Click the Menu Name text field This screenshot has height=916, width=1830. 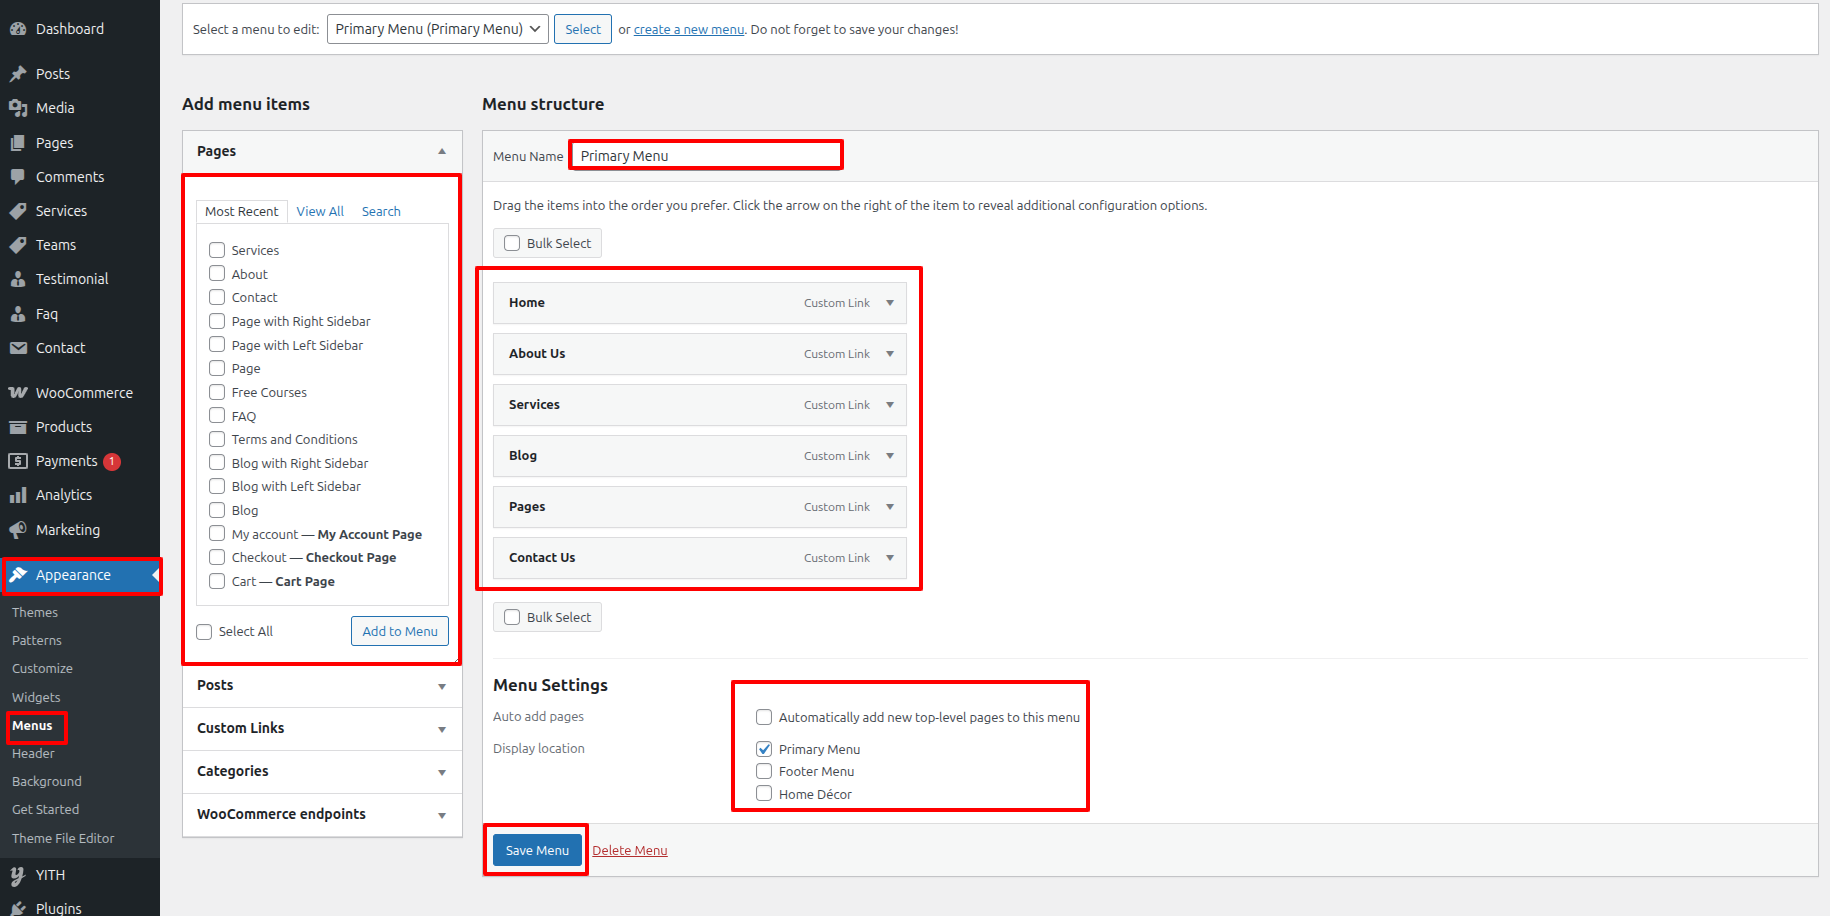click(706, 156)
